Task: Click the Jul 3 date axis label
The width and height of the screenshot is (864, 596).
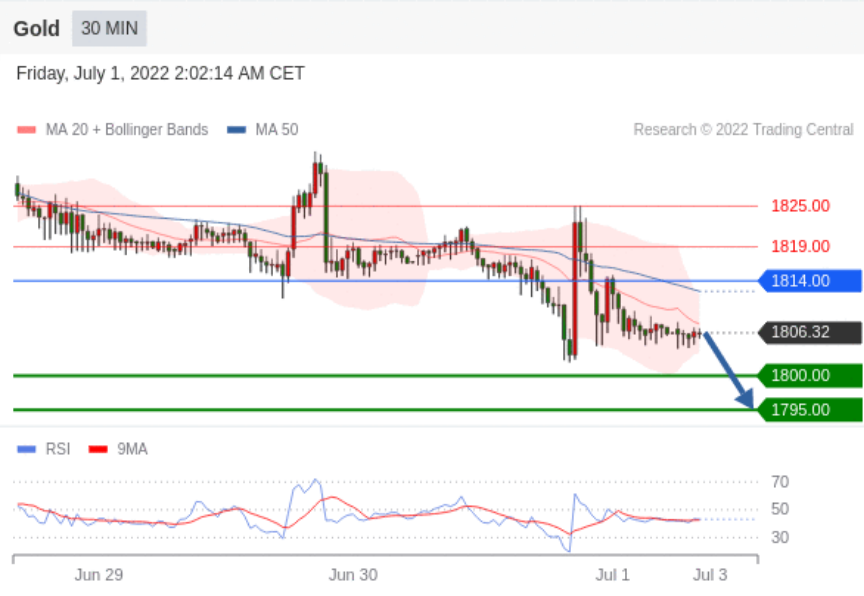Action: click(x=710, y=575)
